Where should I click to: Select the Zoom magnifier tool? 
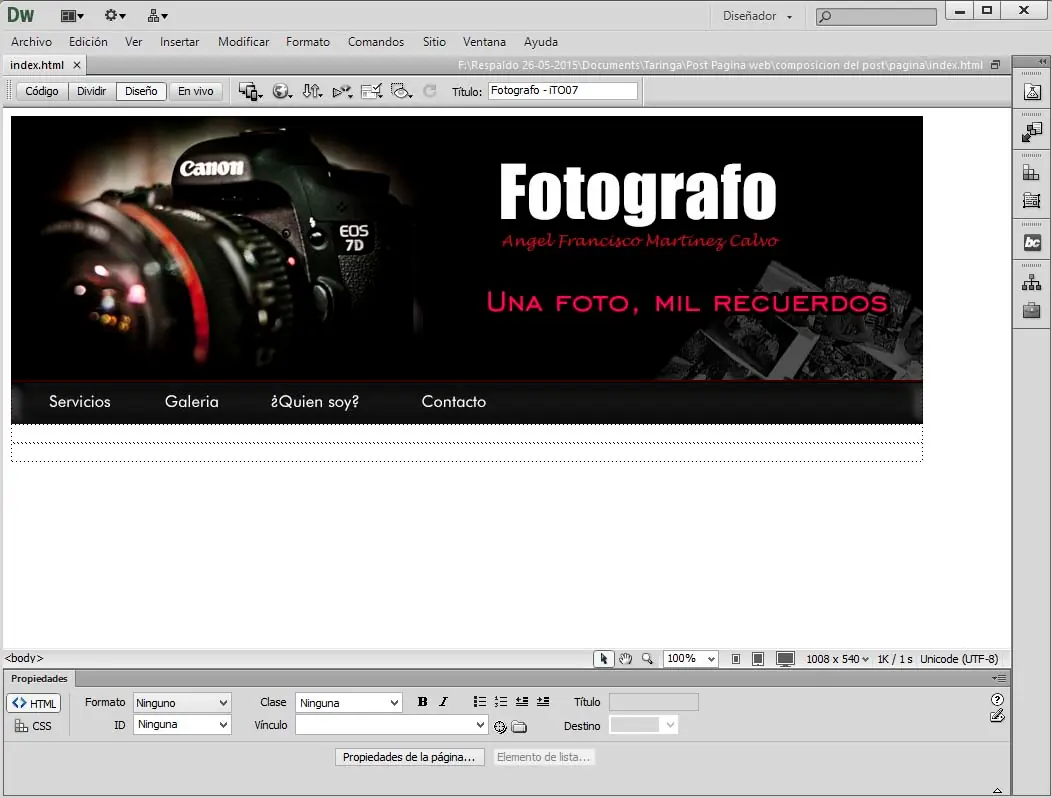[647, 659]
